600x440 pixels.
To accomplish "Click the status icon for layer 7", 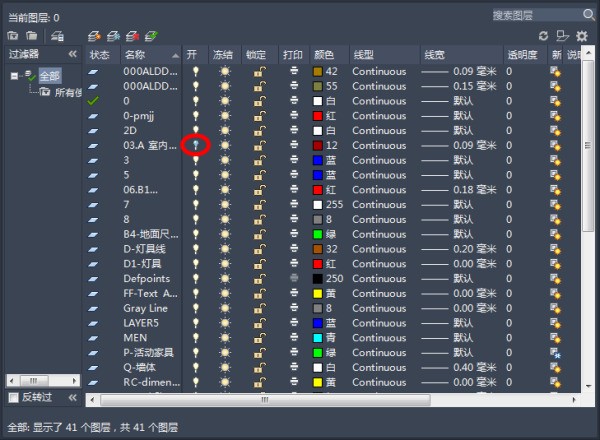I will click(x=93, y=205).
